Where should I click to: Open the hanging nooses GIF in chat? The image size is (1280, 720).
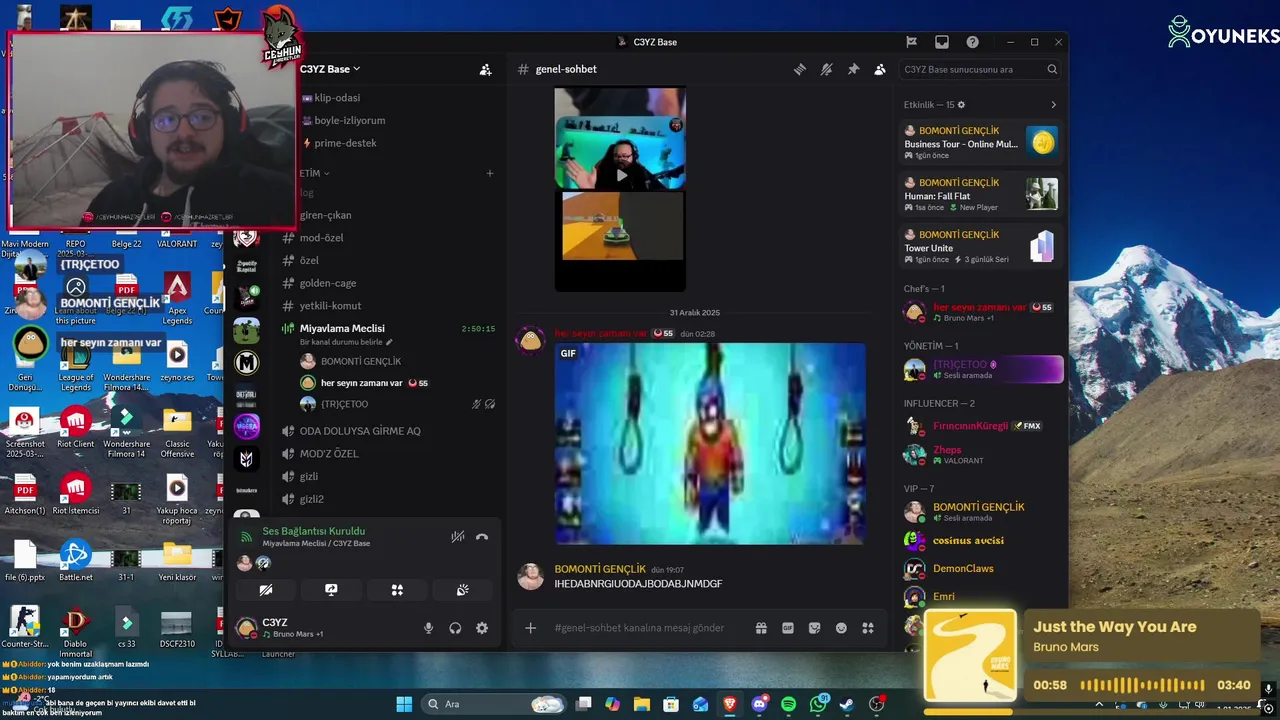[710, 444]
